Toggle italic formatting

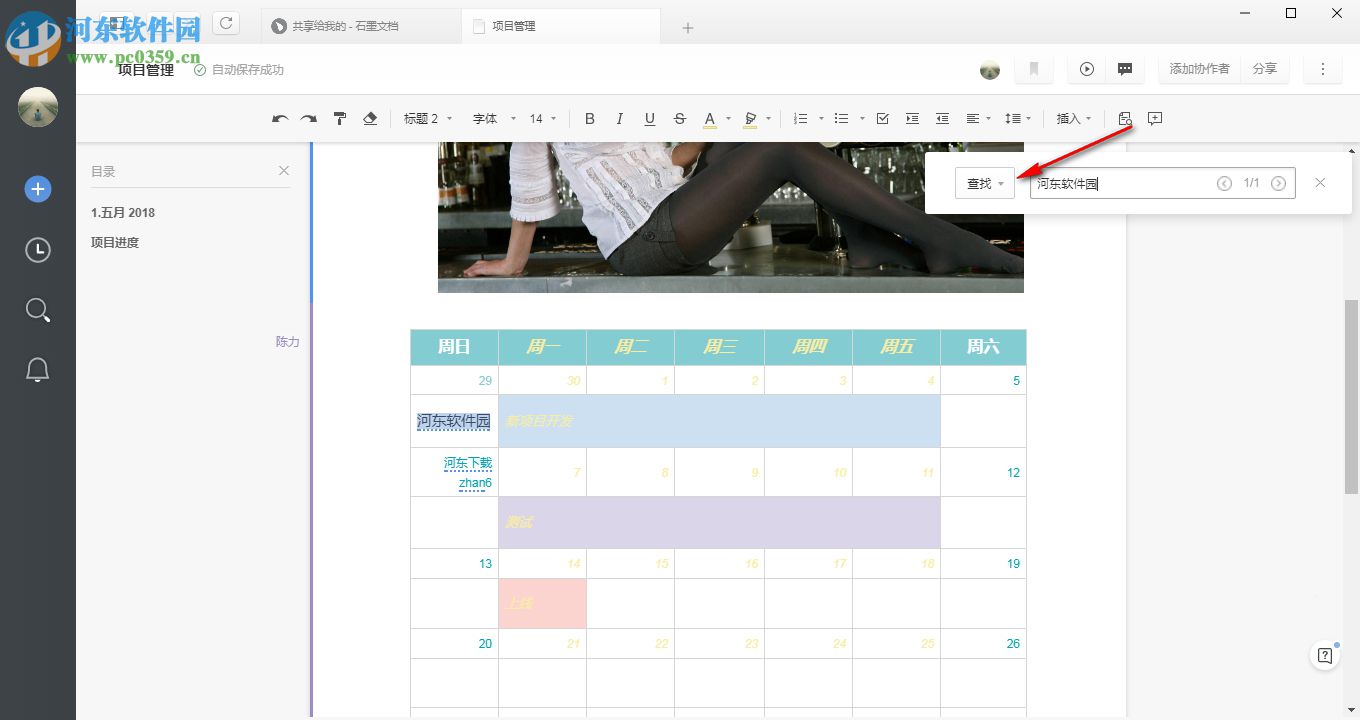620,119
